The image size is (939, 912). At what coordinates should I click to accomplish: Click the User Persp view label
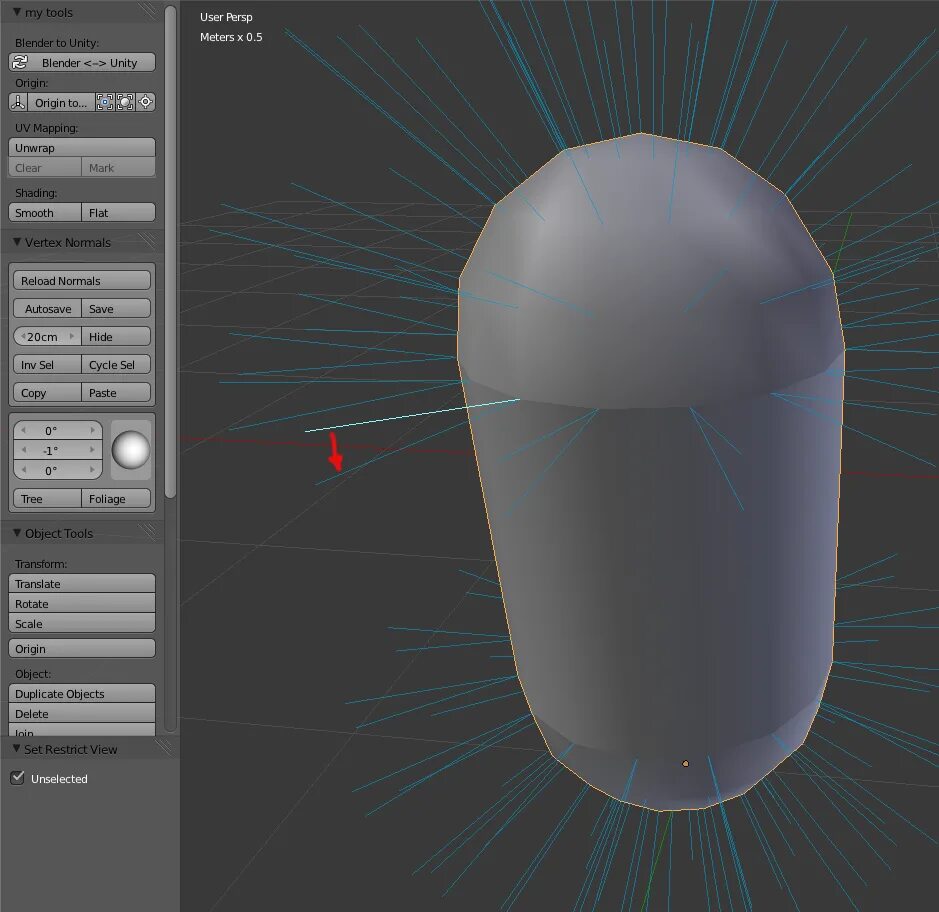pyautogui.click(x=226, y=17)
